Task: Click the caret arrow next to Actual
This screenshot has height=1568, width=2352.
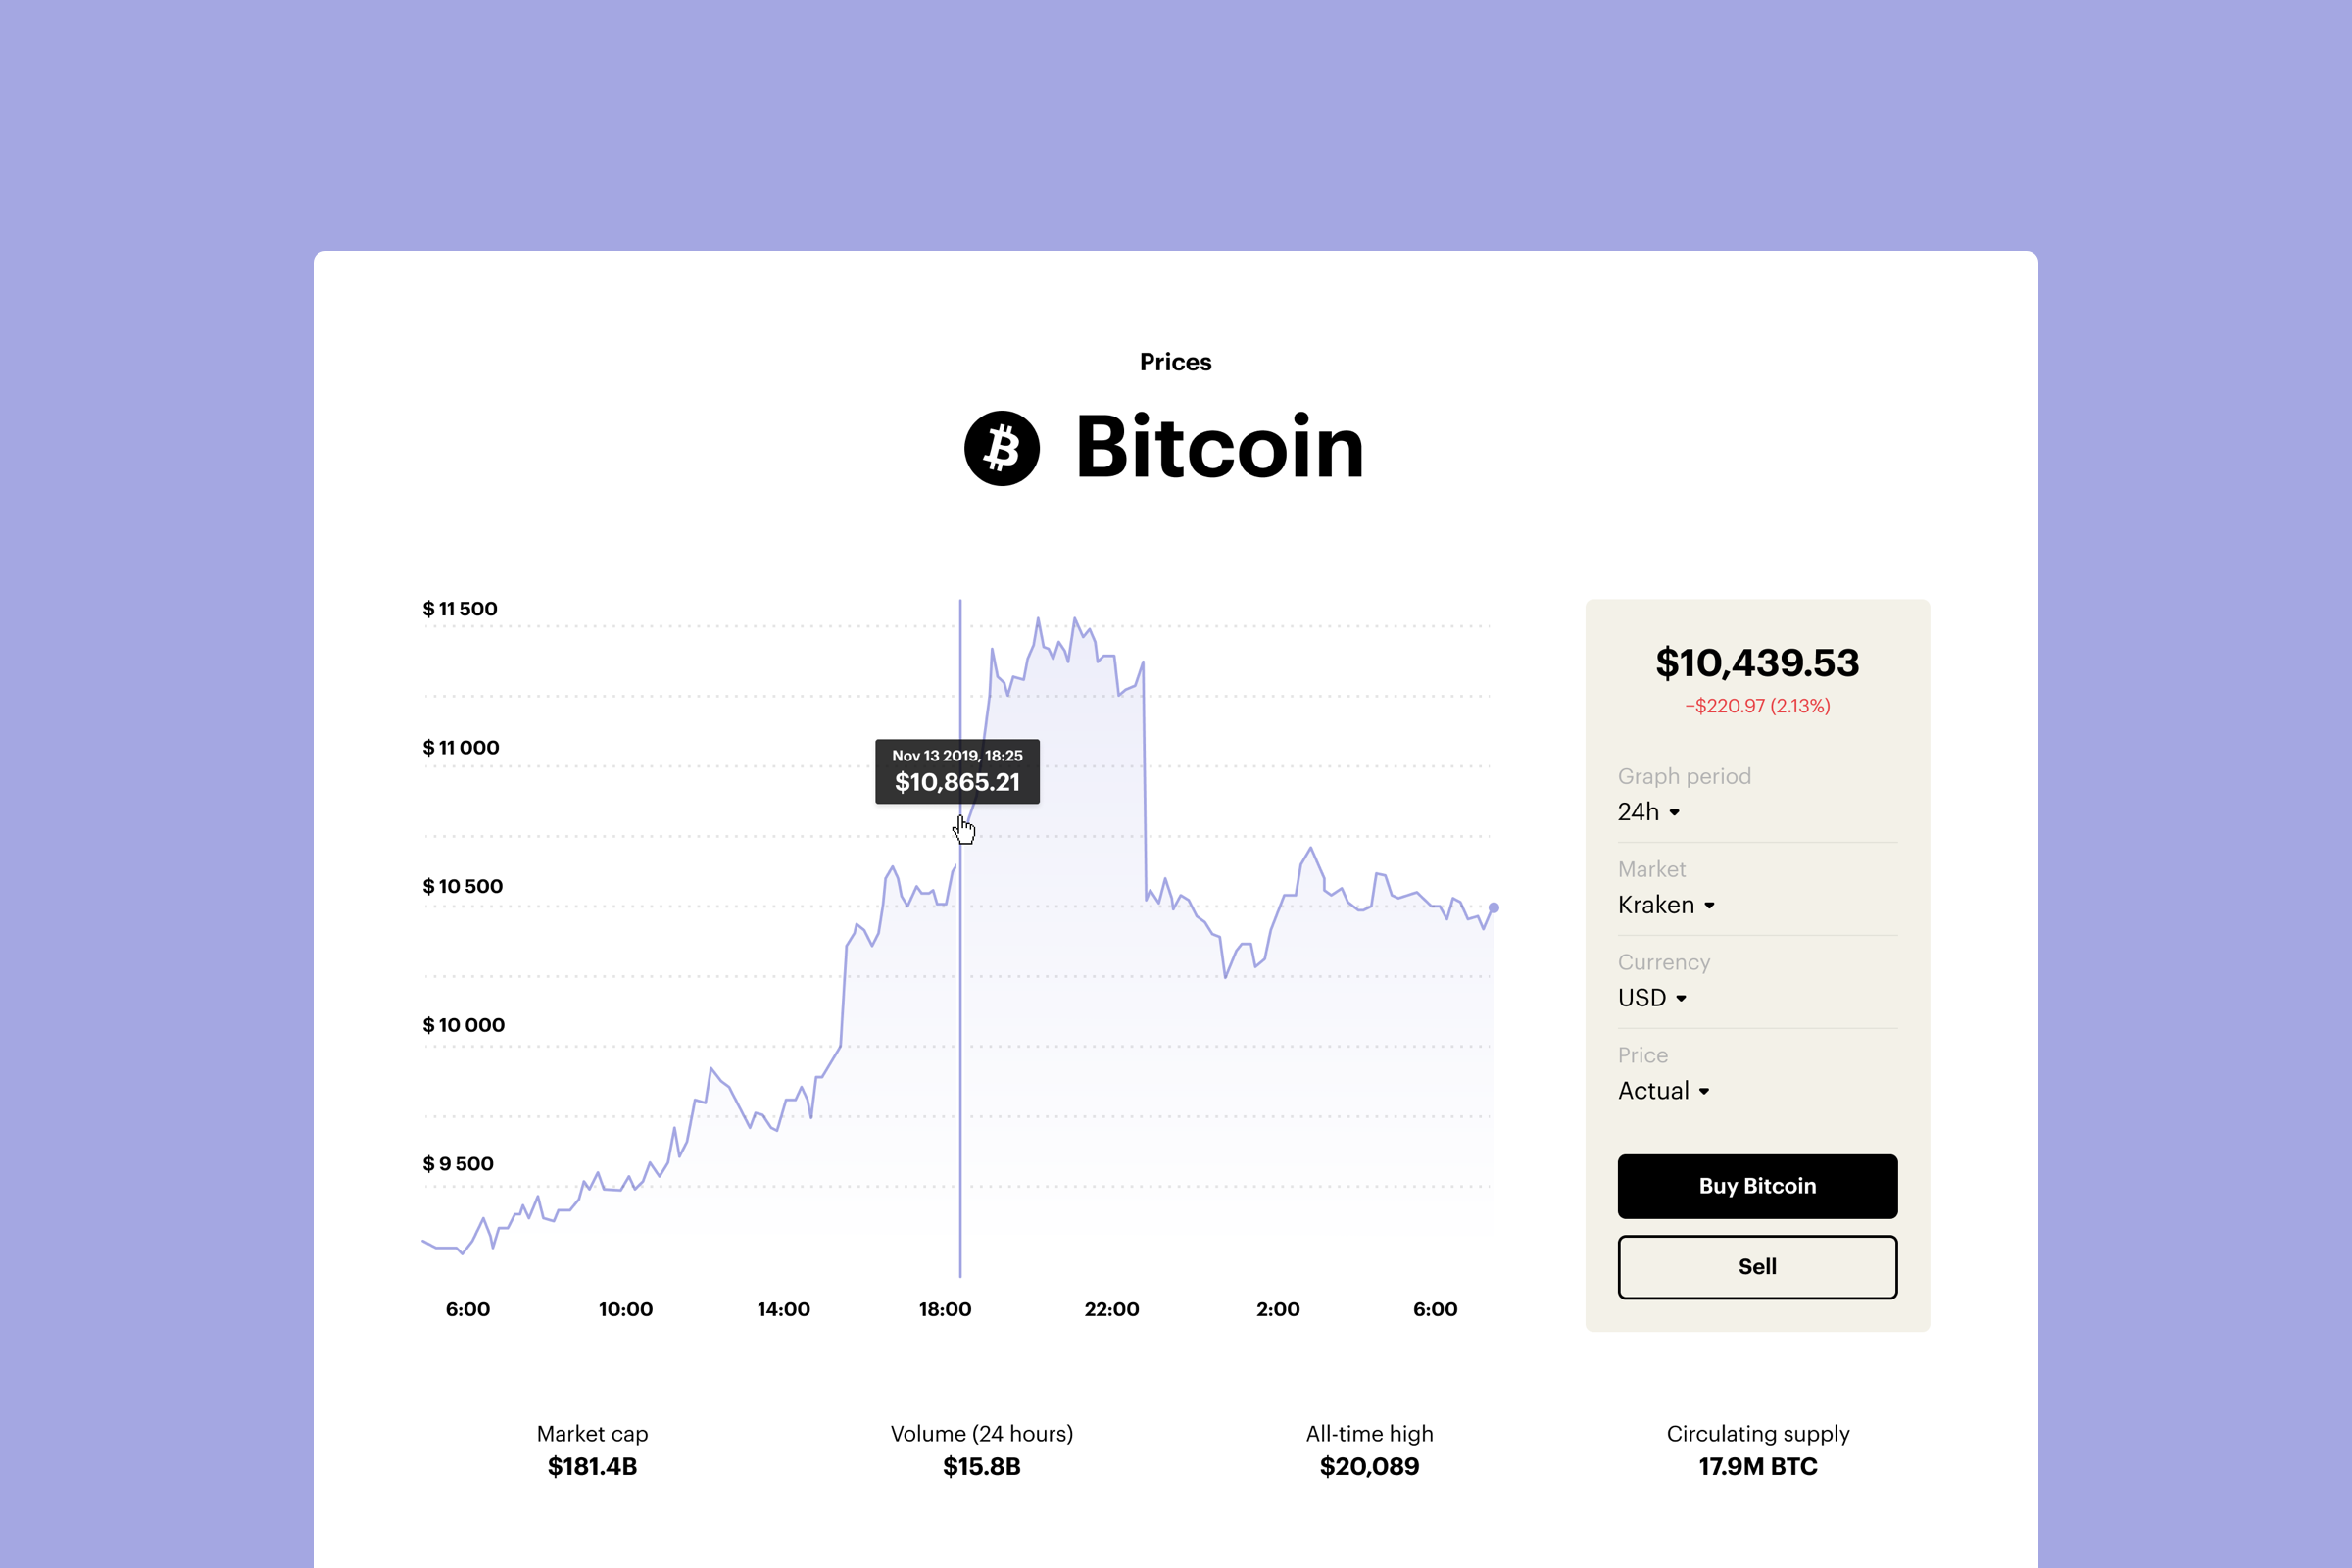Action: (x=1704, y=1091)
